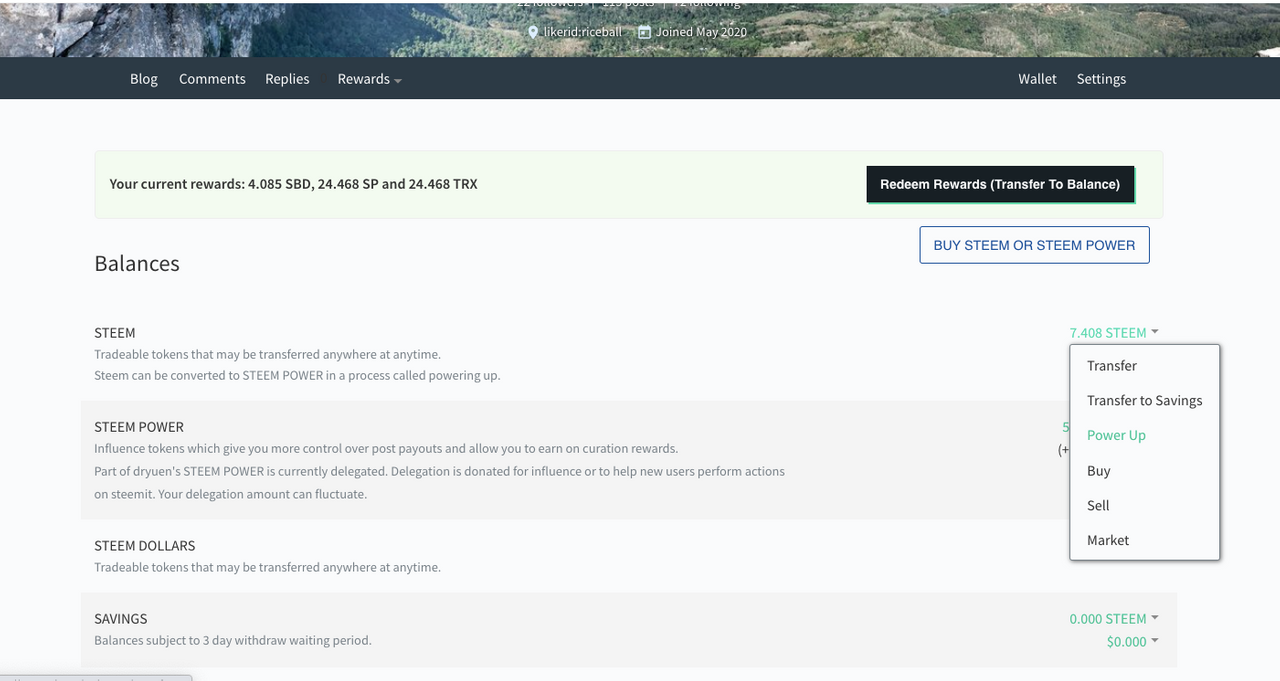
Task: Click the calendar icon beside Joined May 2020
Action: click(645, 32)
